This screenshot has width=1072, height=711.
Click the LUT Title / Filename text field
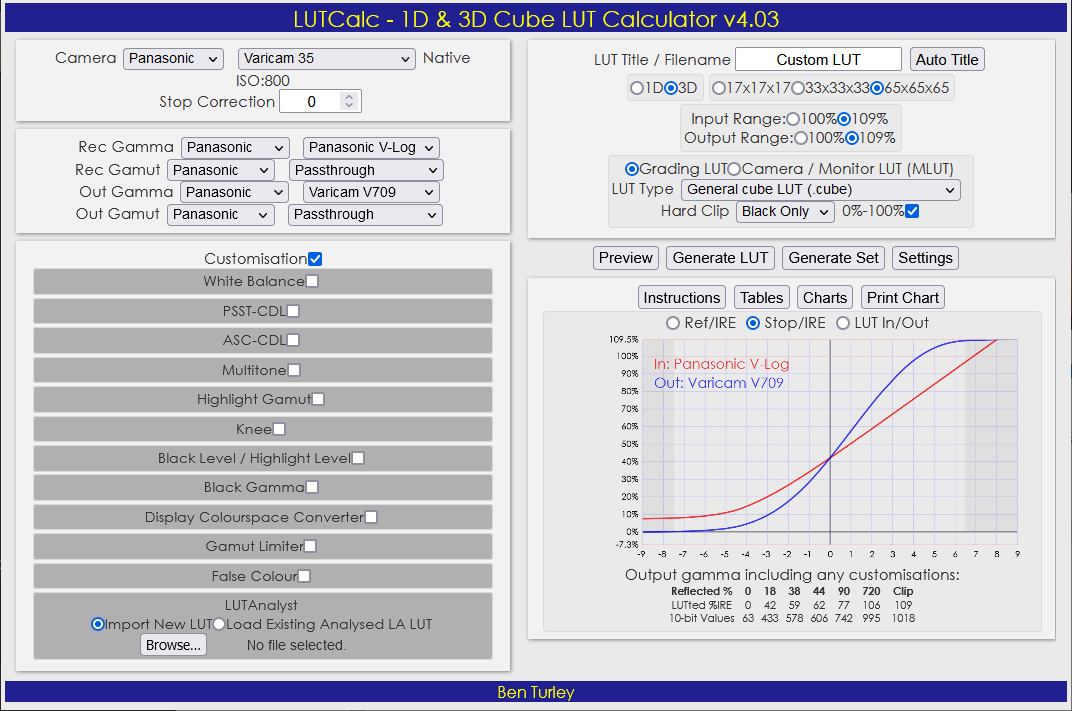(818, 59)
